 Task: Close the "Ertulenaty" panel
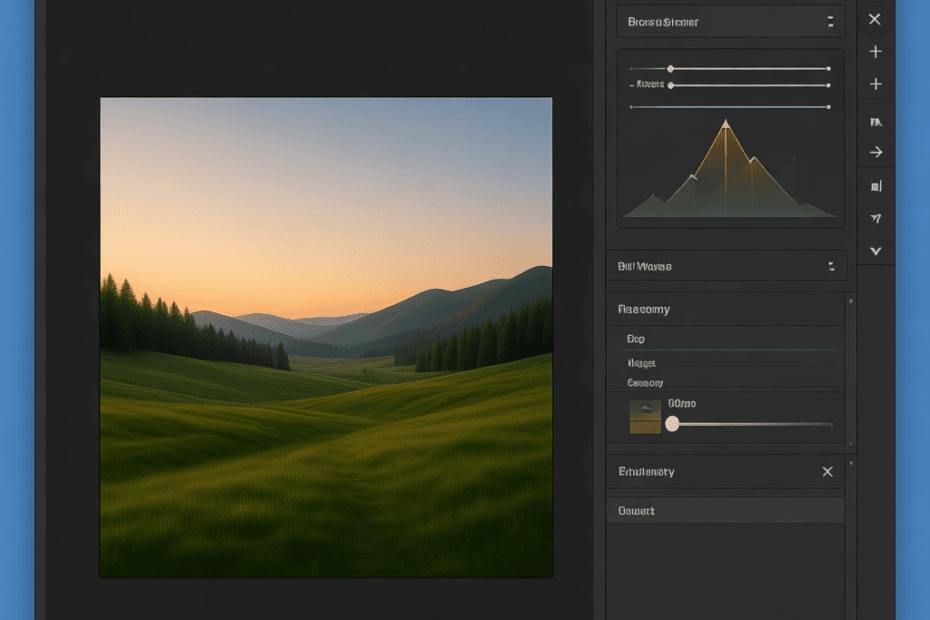click(827, 471)
